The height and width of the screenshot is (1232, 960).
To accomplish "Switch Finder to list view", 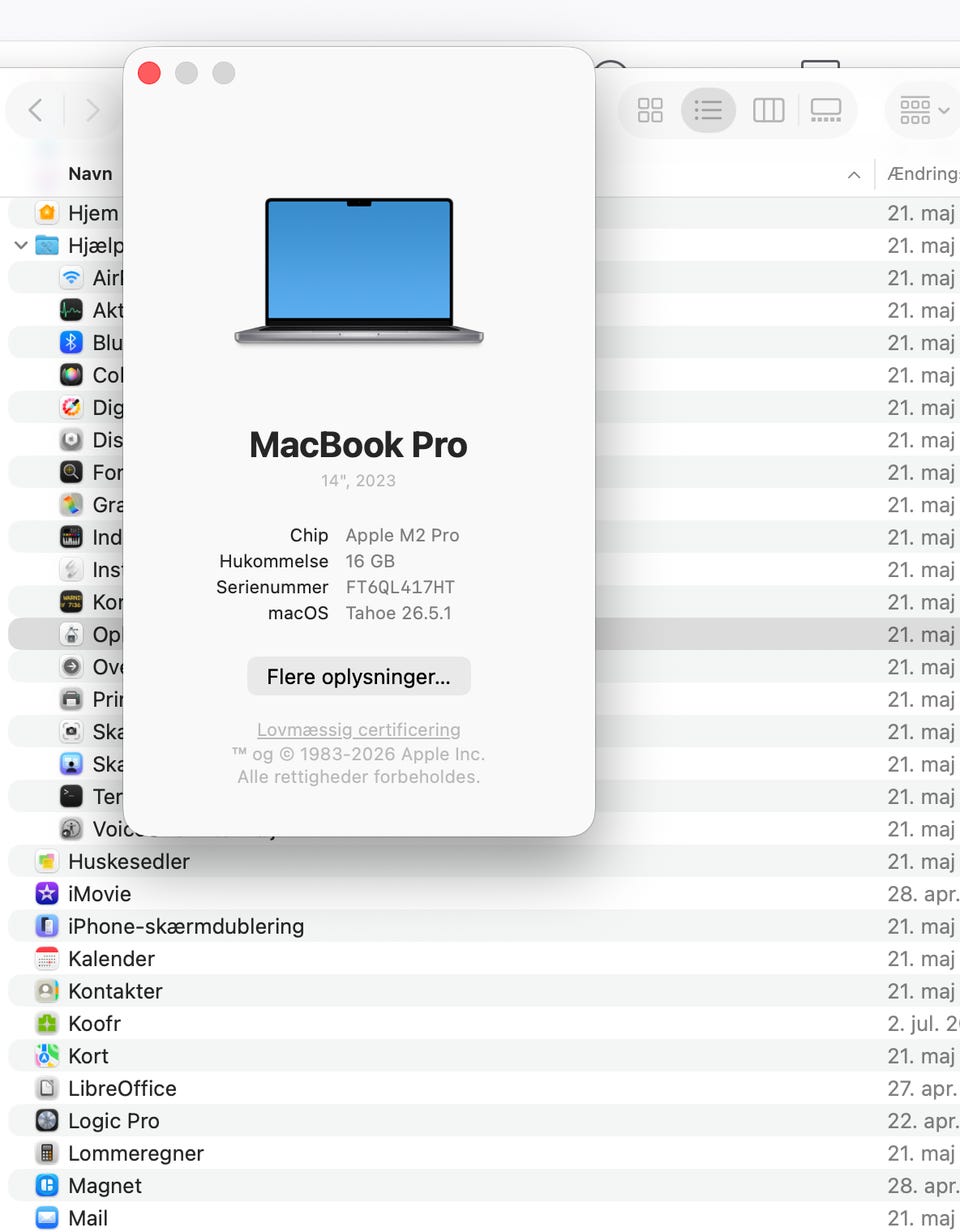I will (708, 110).
